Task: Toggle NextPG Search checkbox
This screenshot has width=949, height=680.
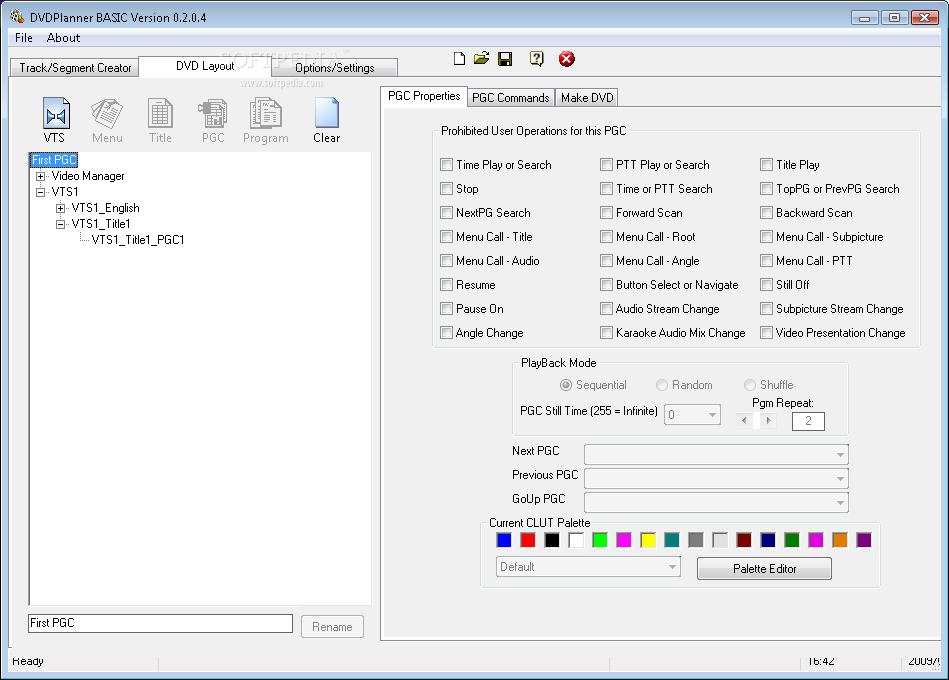Action: 447,212
